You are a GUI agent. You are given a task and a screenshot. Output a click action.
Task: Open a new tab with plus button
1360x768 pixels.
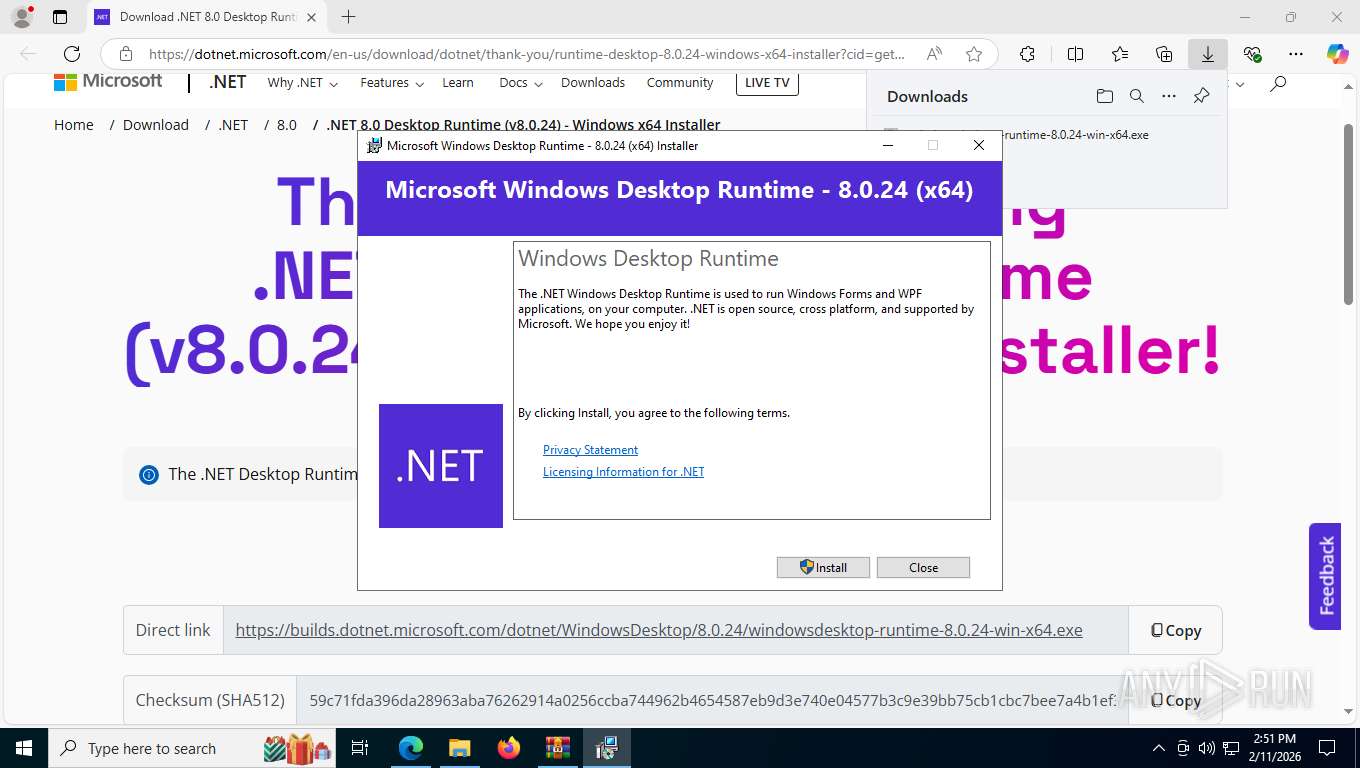[348, 17]
